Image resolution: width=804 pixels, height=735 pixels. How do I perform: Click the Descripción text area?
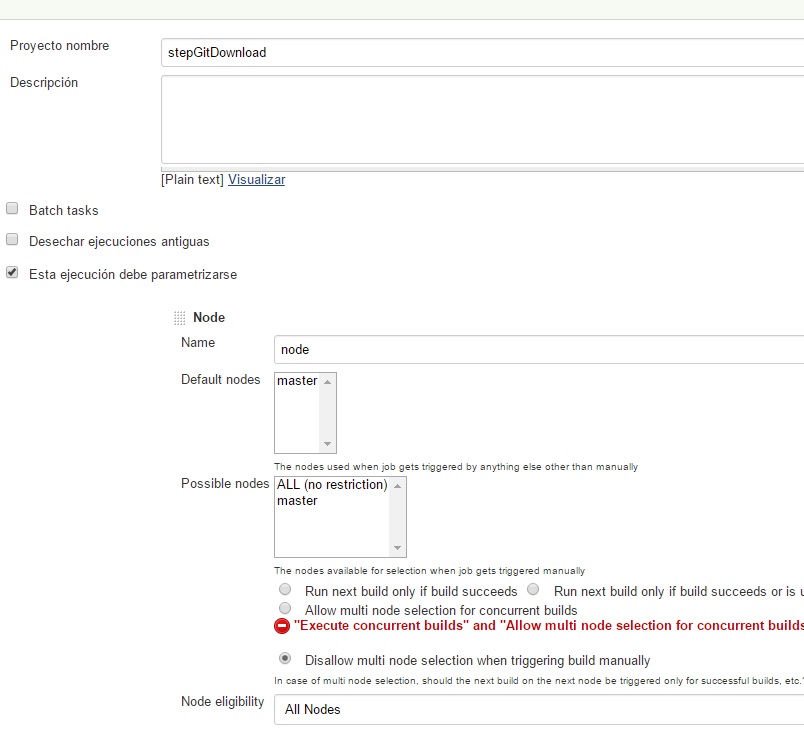point(482,120)
